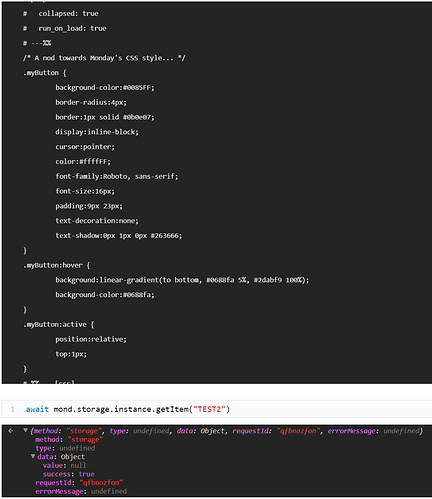The image size is (432, 499).
Task: Click the value: null property row
Action: click(64, 465)
